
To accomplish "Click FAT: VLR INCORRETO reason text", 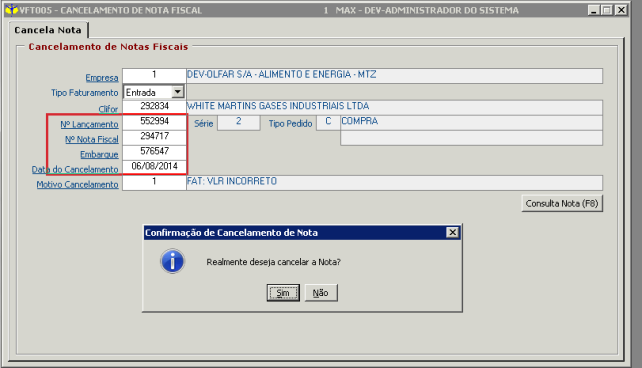I will click(x=232, y=181).
